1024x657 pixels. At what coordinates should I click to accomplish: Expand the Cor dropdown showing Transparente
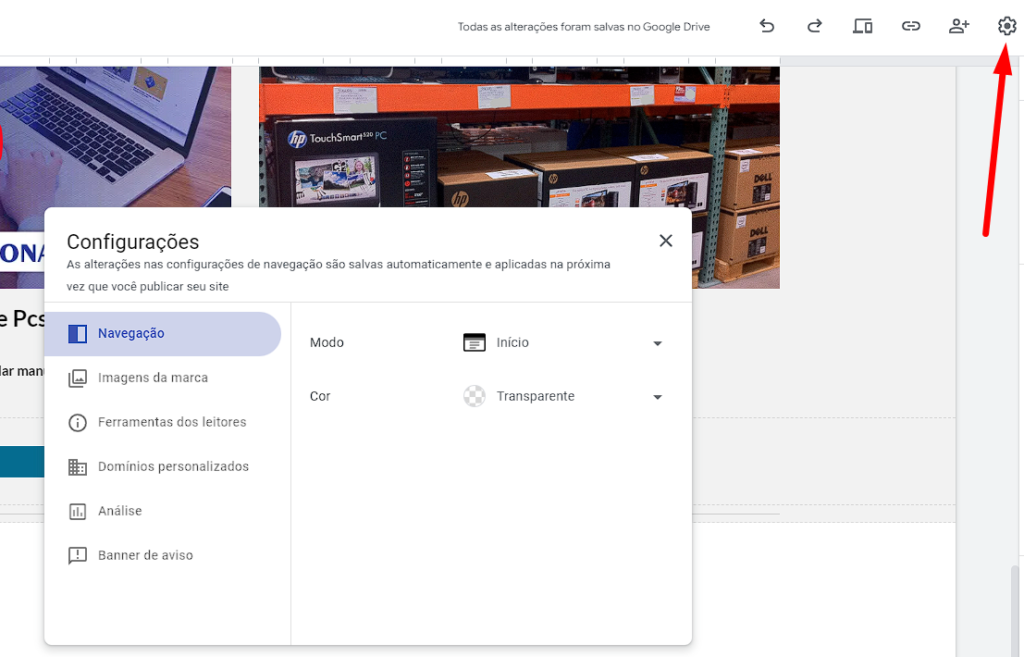click(563, 396)
